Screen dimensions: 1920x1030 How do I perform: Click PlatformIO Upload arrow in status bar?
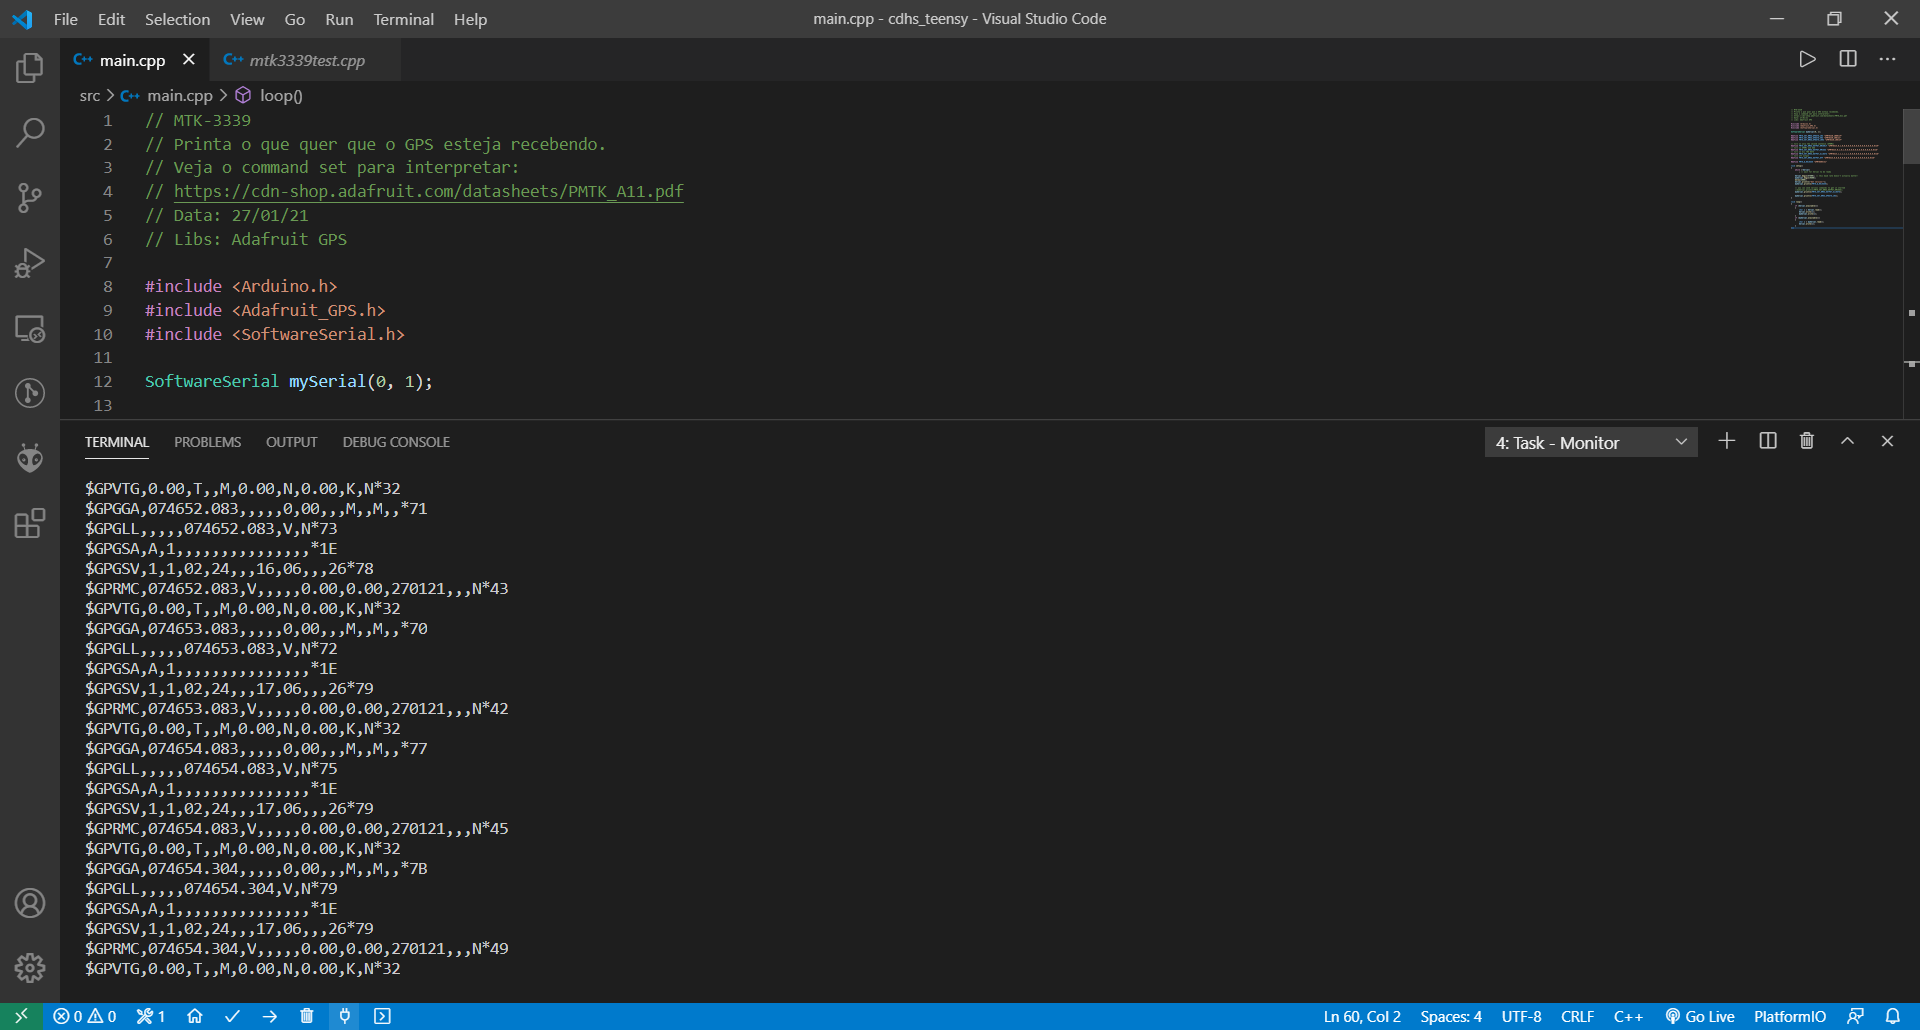tap(270, 1016)
